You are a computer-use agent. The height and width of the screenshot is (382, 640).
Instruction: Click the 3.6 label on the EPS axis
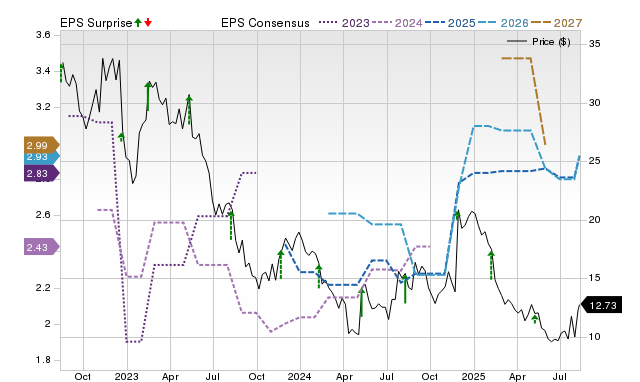click(x=43, y=35)
